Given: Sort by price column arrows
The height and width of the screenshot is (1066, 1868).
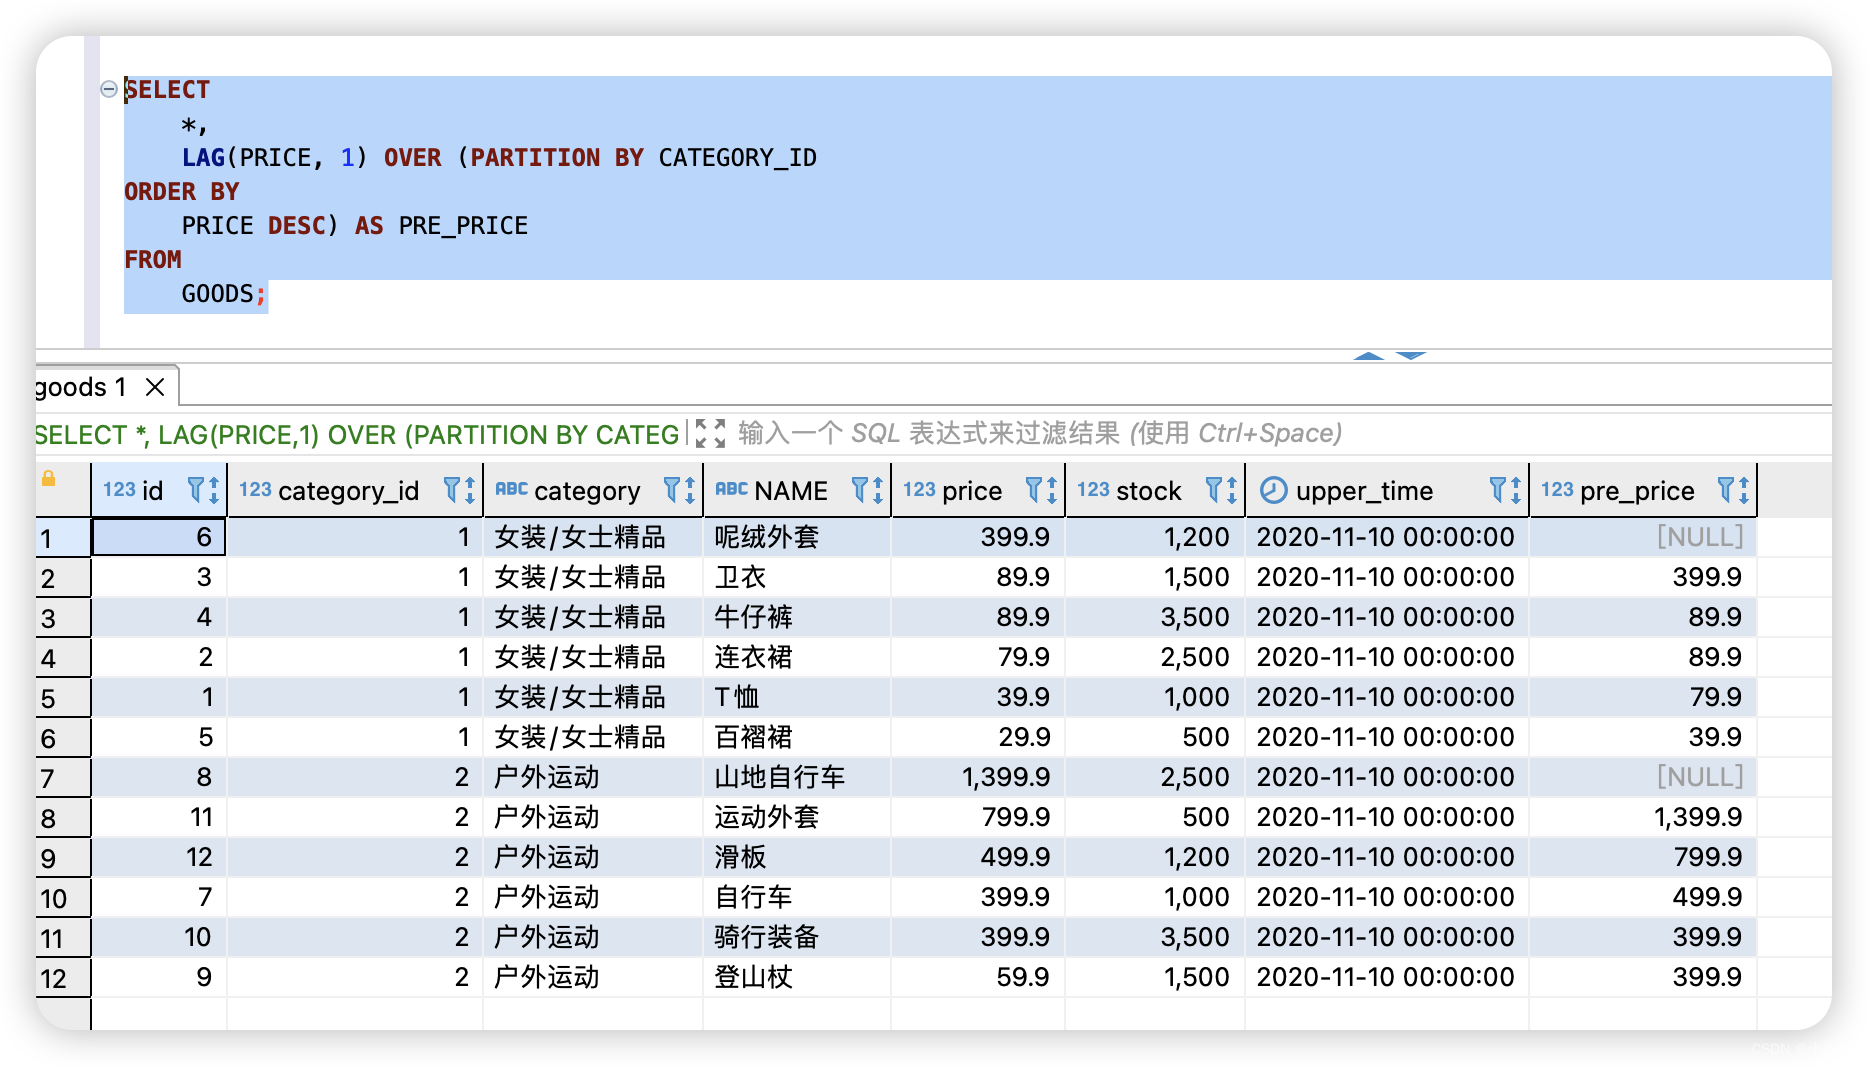Looking at the screenshot, I should (1052, 490).
